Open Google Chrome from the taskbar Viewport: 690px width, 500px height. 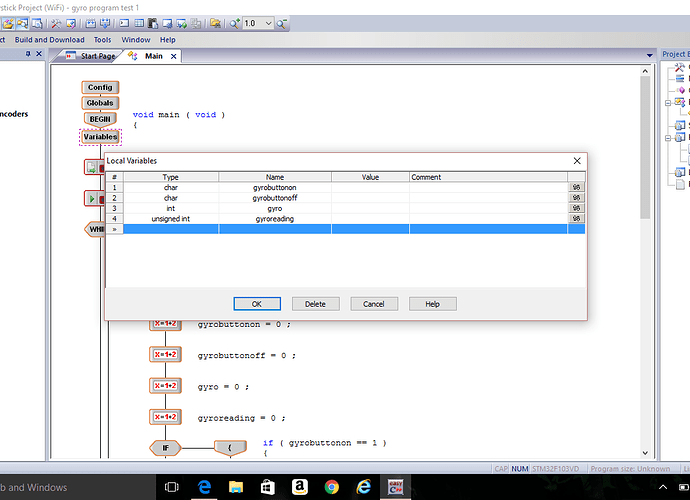pos(331,487)
